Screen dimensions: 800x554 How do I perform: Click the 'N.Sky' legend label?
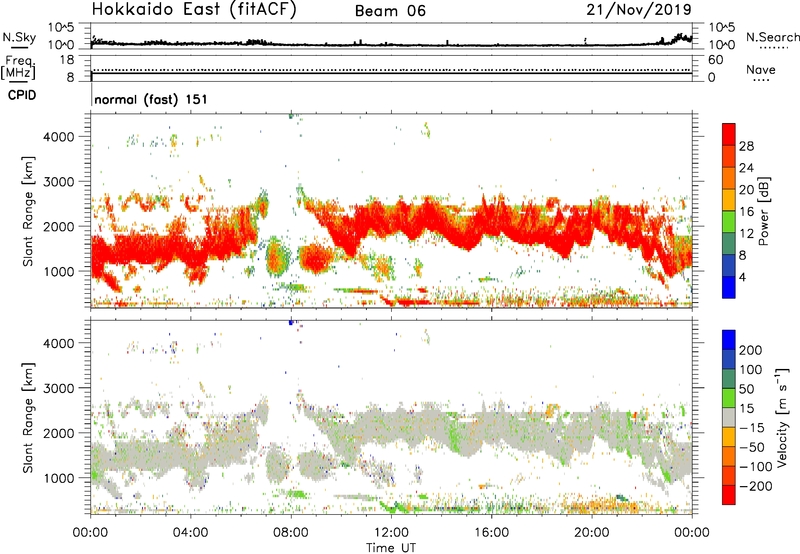click(19, 37)
